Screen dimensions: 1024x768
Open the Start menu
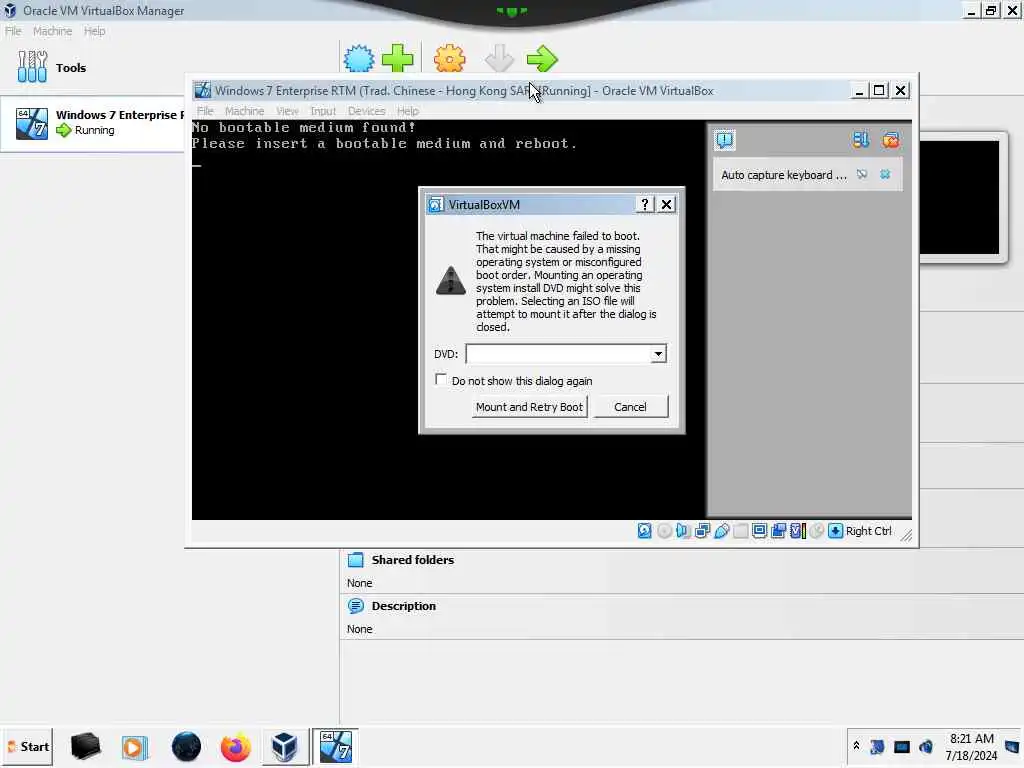coord(27,746)
